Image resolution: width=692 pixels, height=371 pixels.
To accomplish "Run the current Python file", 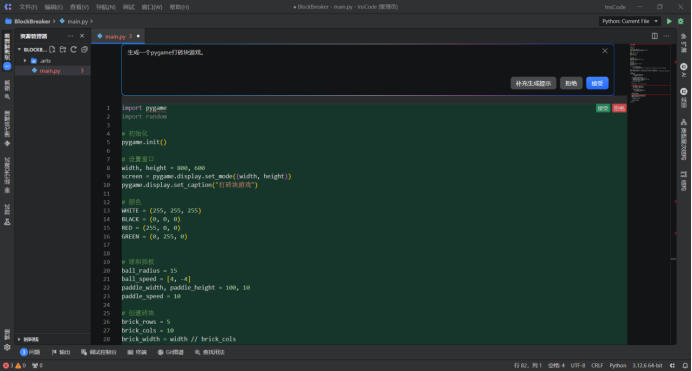I will (669, 21).
